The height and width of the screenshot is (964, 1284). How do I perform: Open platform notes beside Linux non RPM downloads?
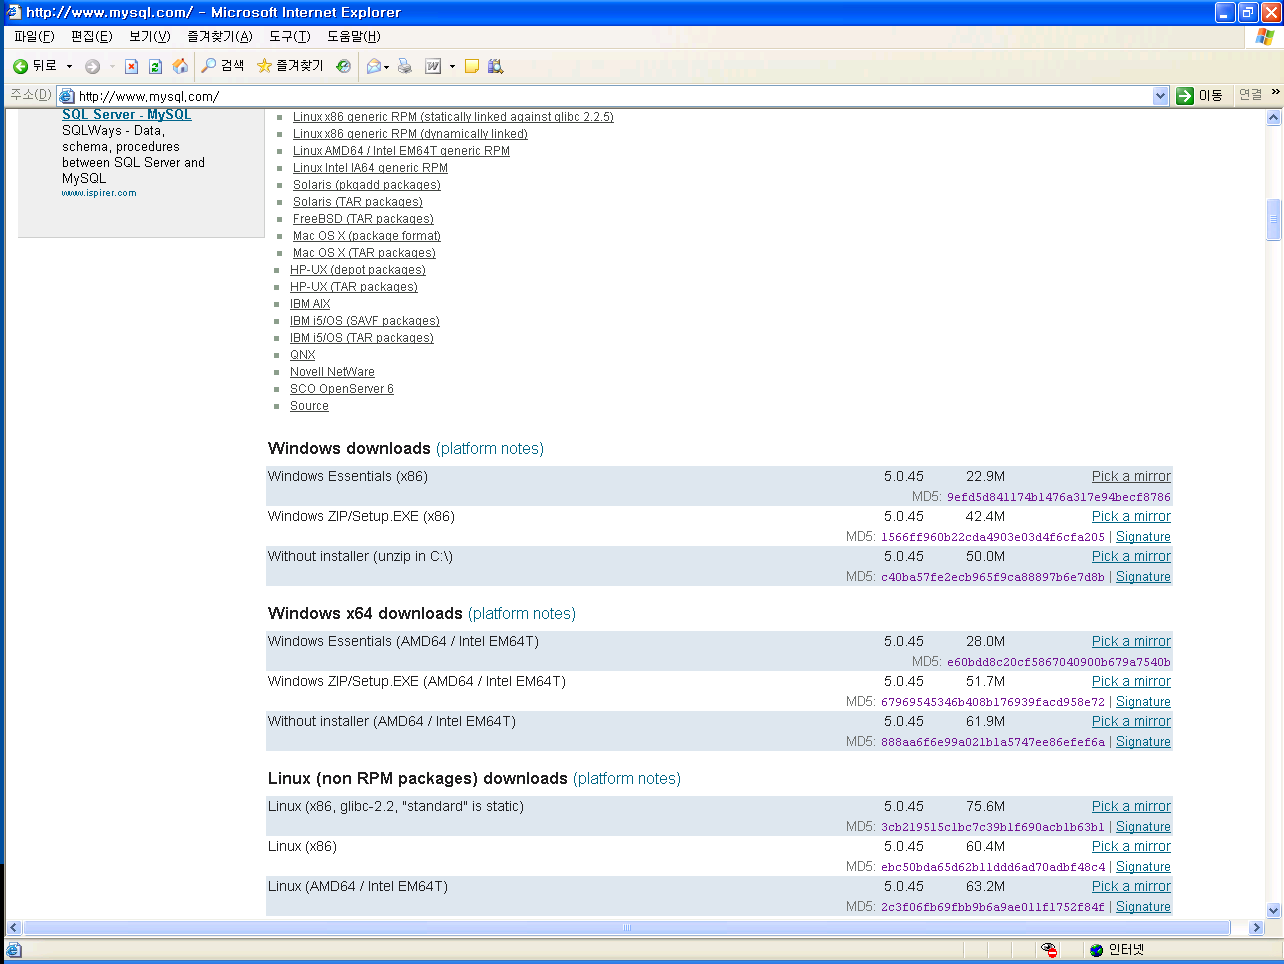coord(627,779)
